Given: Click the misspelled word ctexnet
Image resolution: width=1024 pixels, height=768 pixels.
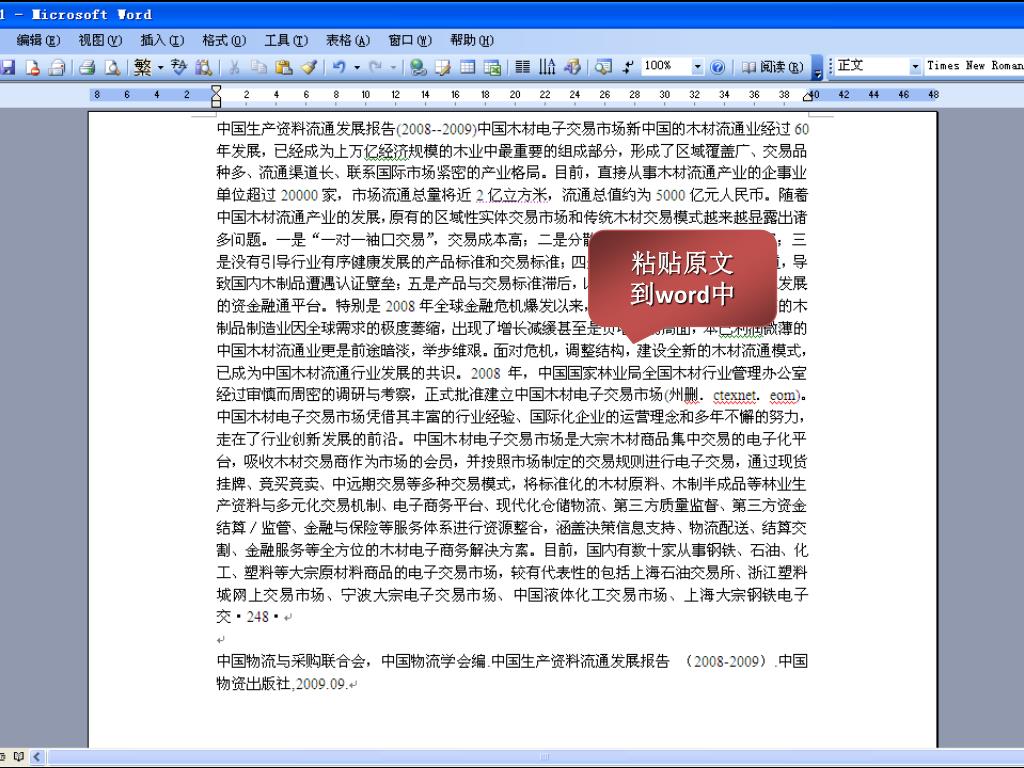Looking at the screenshot, I should (735, 394).
